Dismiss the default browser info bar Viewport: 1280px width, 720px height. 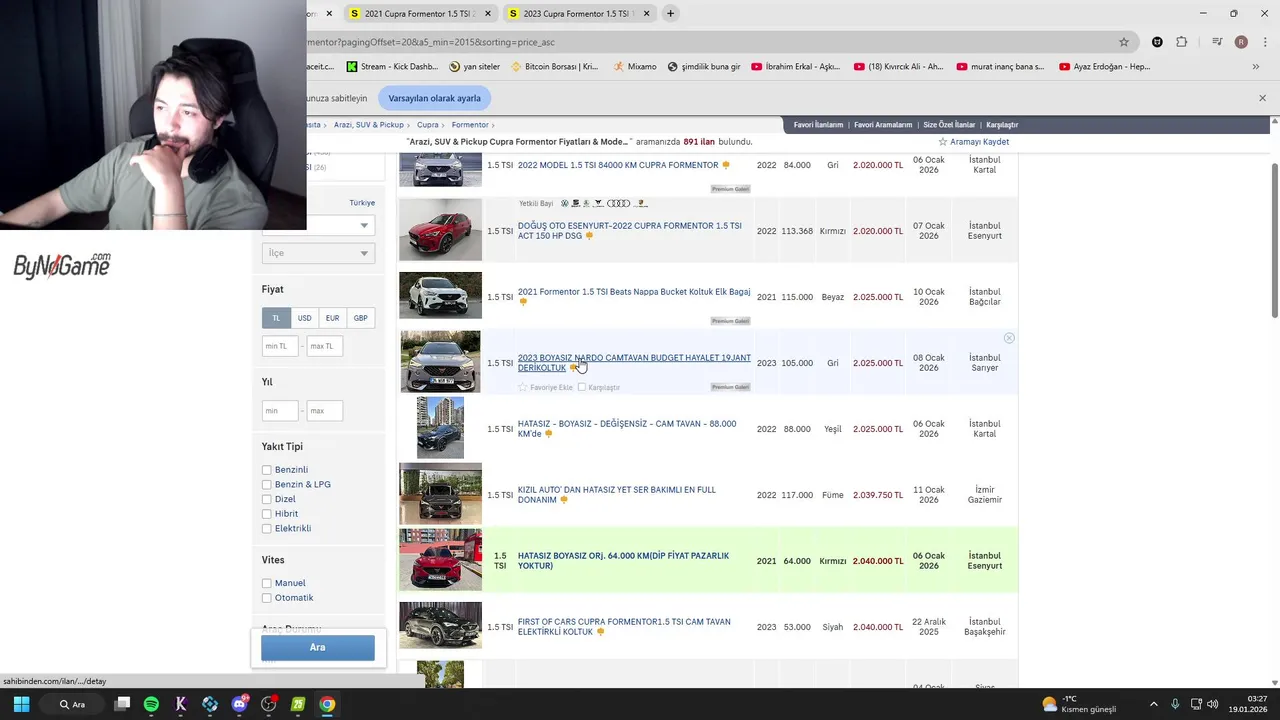pos(1262,98)
